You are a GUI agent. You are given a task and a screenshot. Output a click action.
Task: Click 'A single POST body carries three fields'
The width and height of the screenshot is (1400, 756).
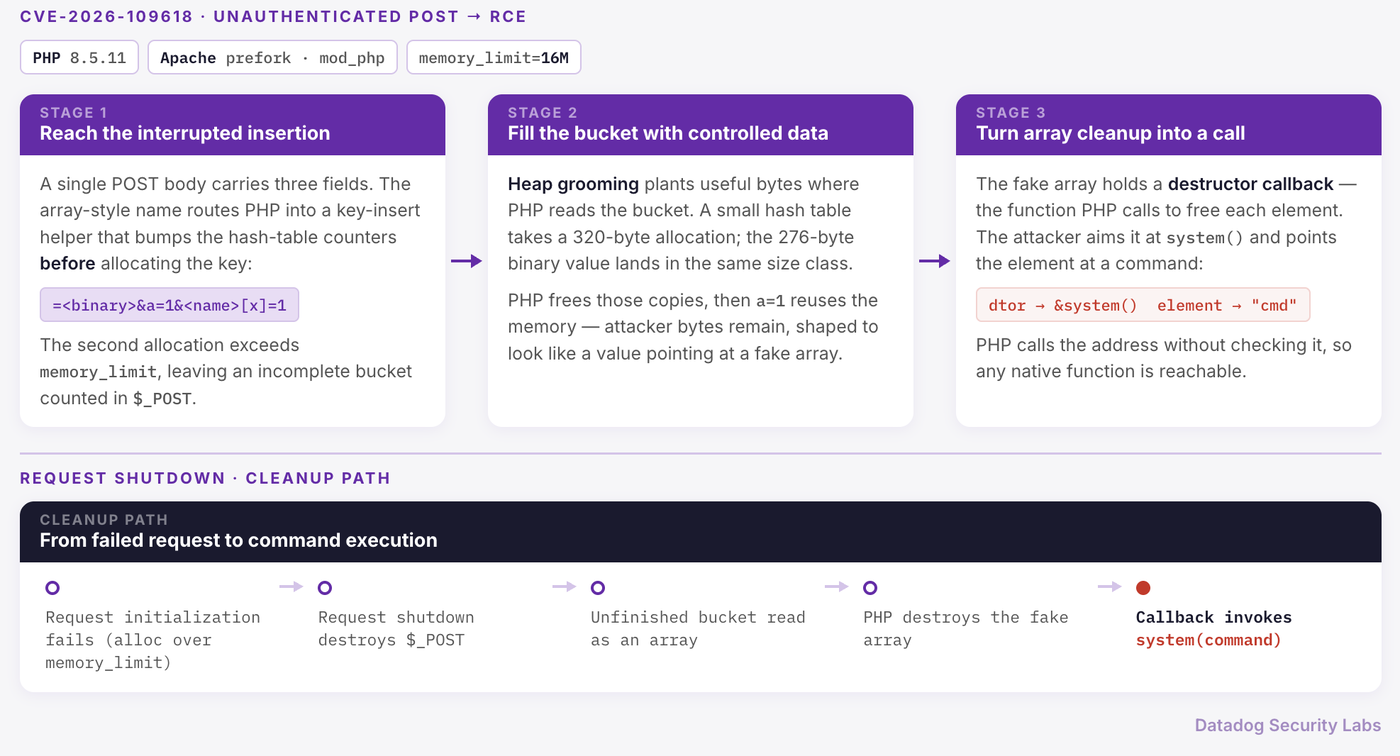pos(207,184)
